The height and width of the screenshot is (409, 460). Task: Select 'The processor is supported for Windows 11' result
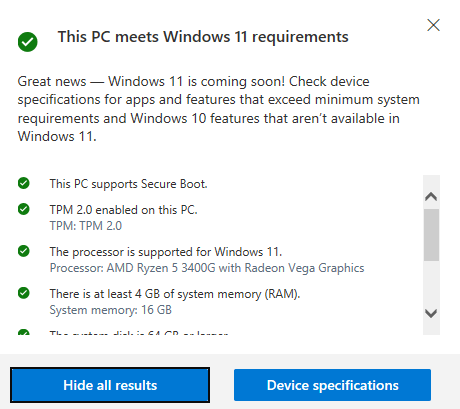(166, 252)
